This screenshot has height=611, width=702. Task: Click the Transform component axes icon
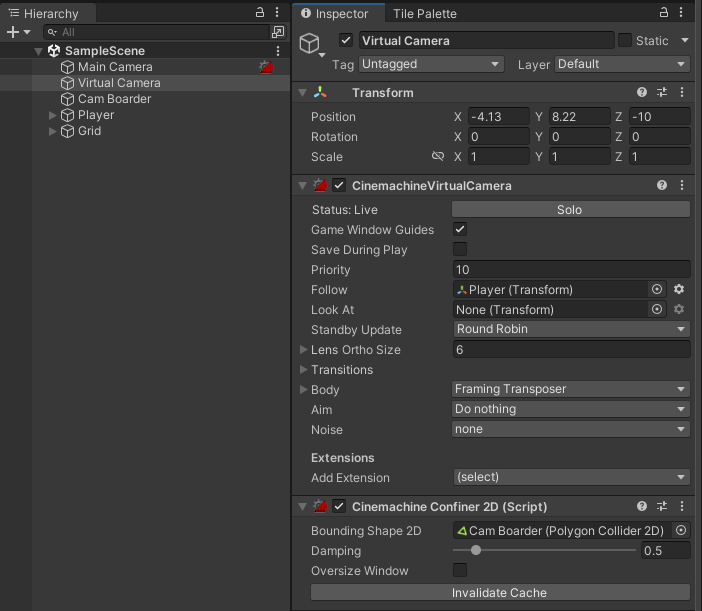pyautogui.click(x=320, y=92)
